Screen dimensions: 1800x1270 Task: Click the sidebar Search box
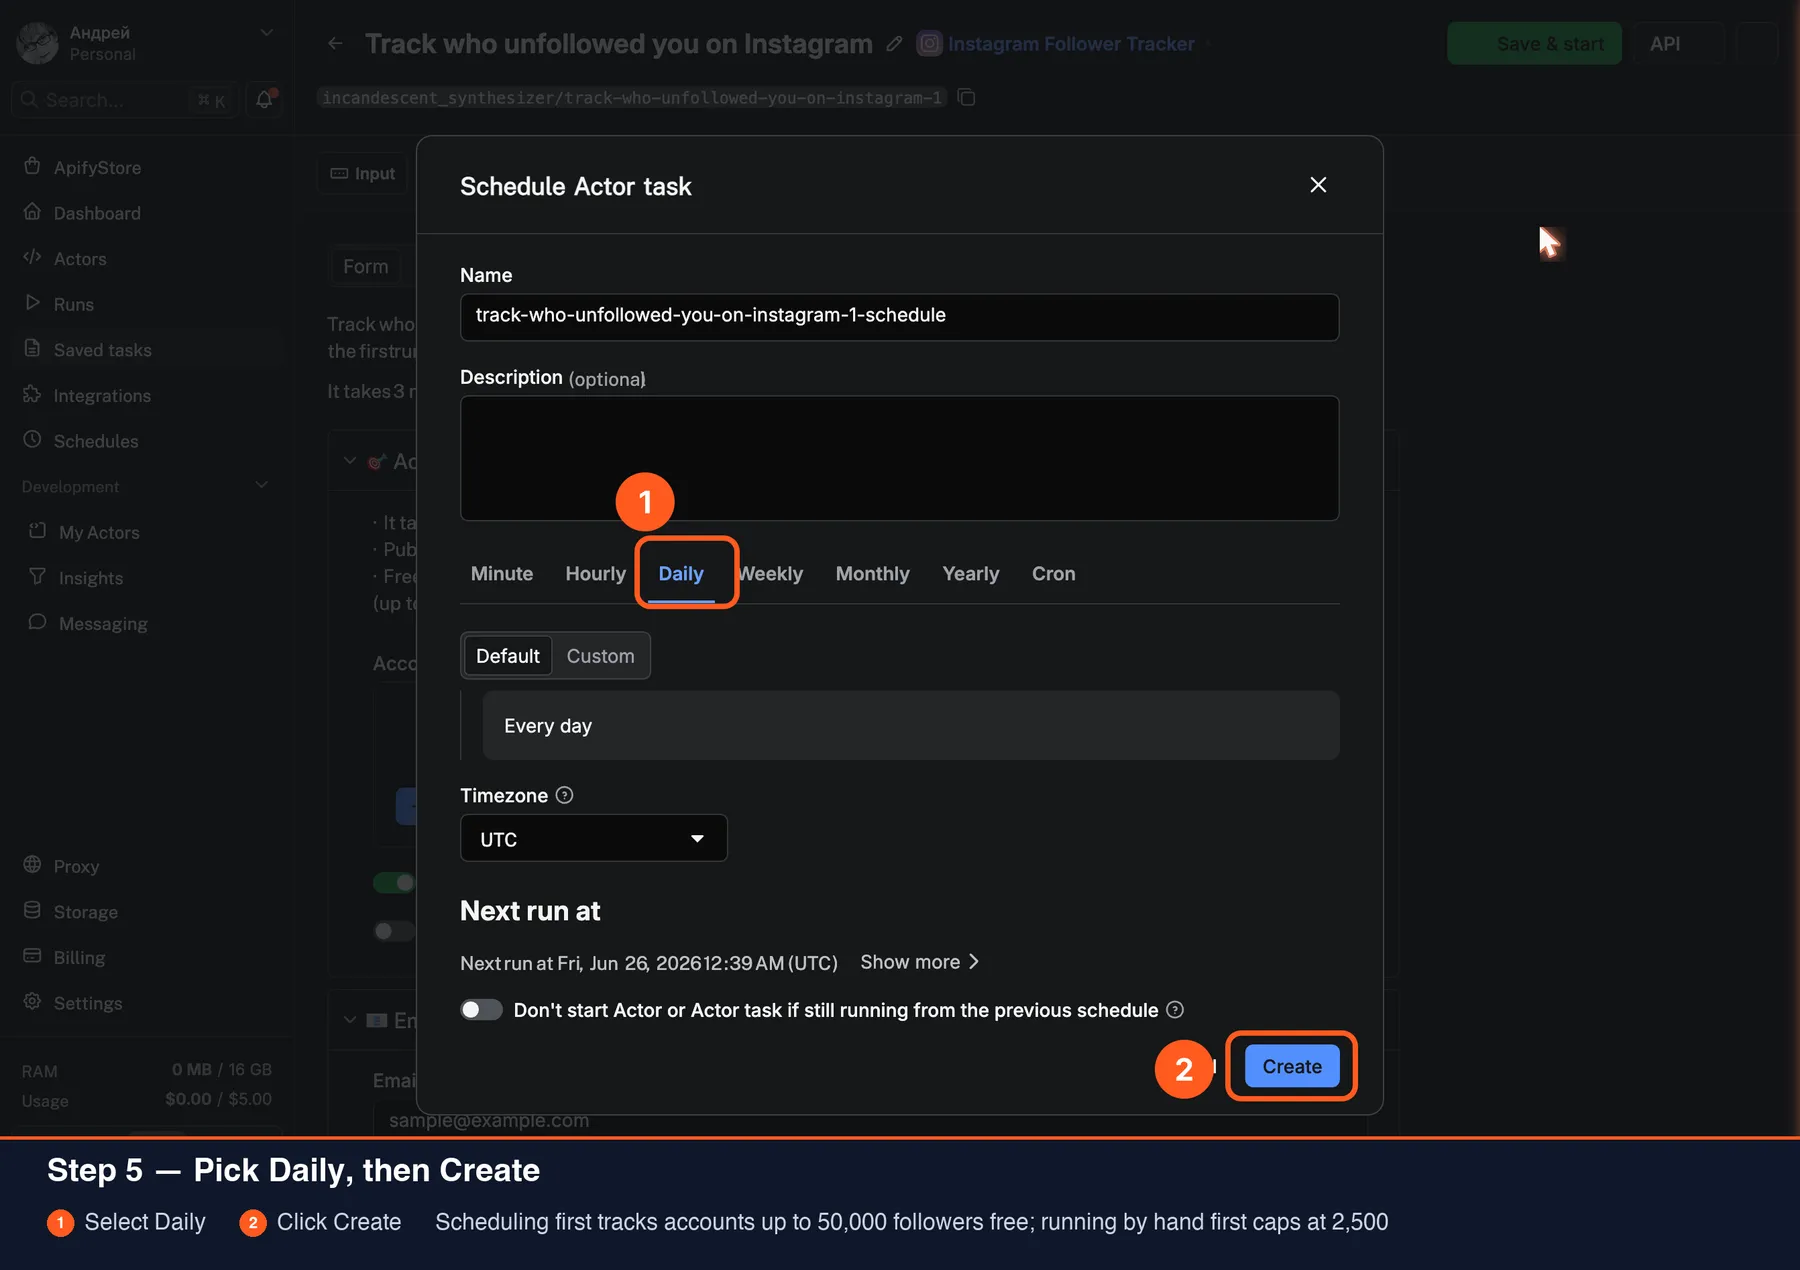(124, 100)
